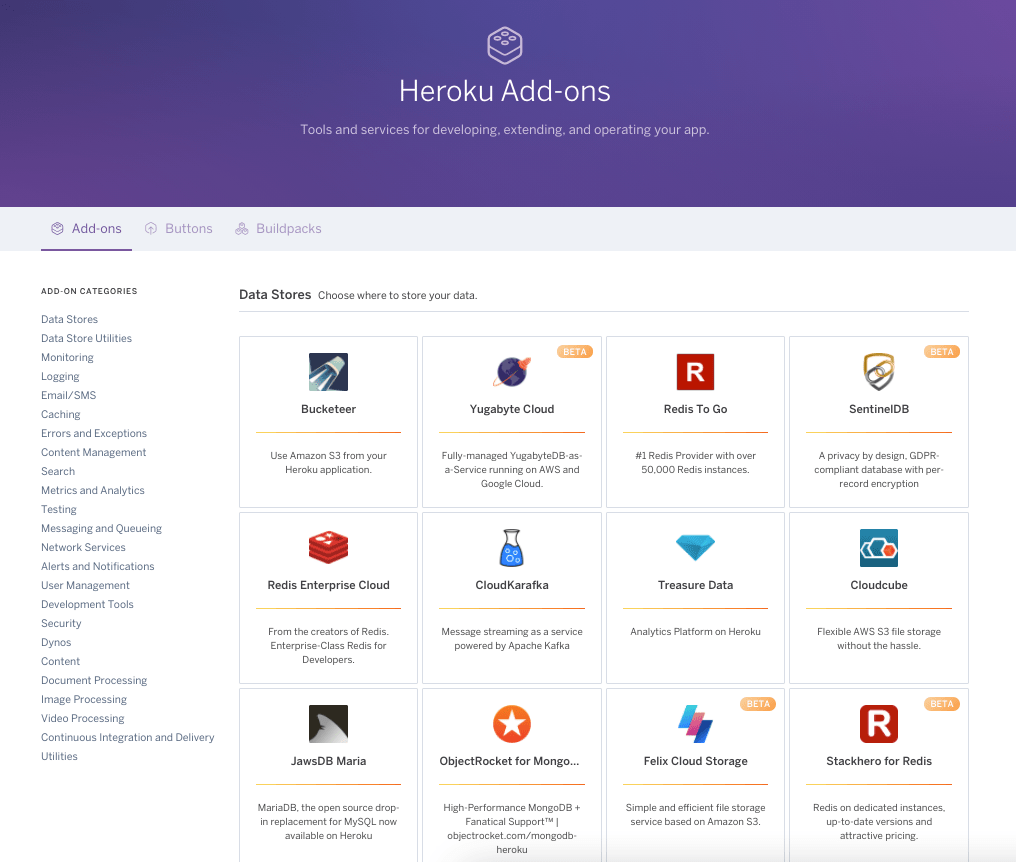Click the BETA badge on SentinelDB
This screenshot has width=1016, height=862.
pyautogui.click(x=941, y=352)
